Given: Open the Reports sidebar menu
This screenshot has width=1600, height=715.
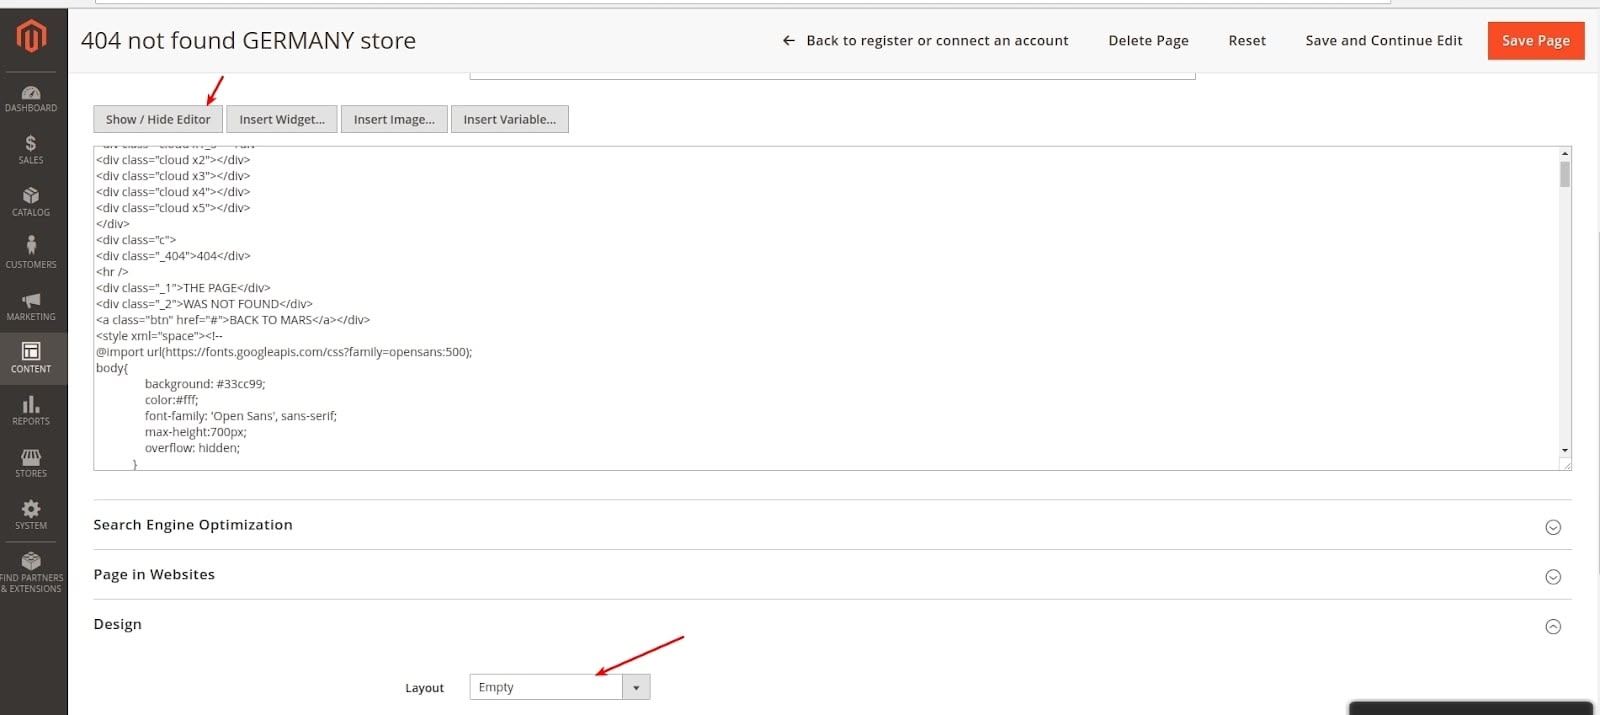Looking at the screenshot, I should pyautogui.click(x=31, y=410).
